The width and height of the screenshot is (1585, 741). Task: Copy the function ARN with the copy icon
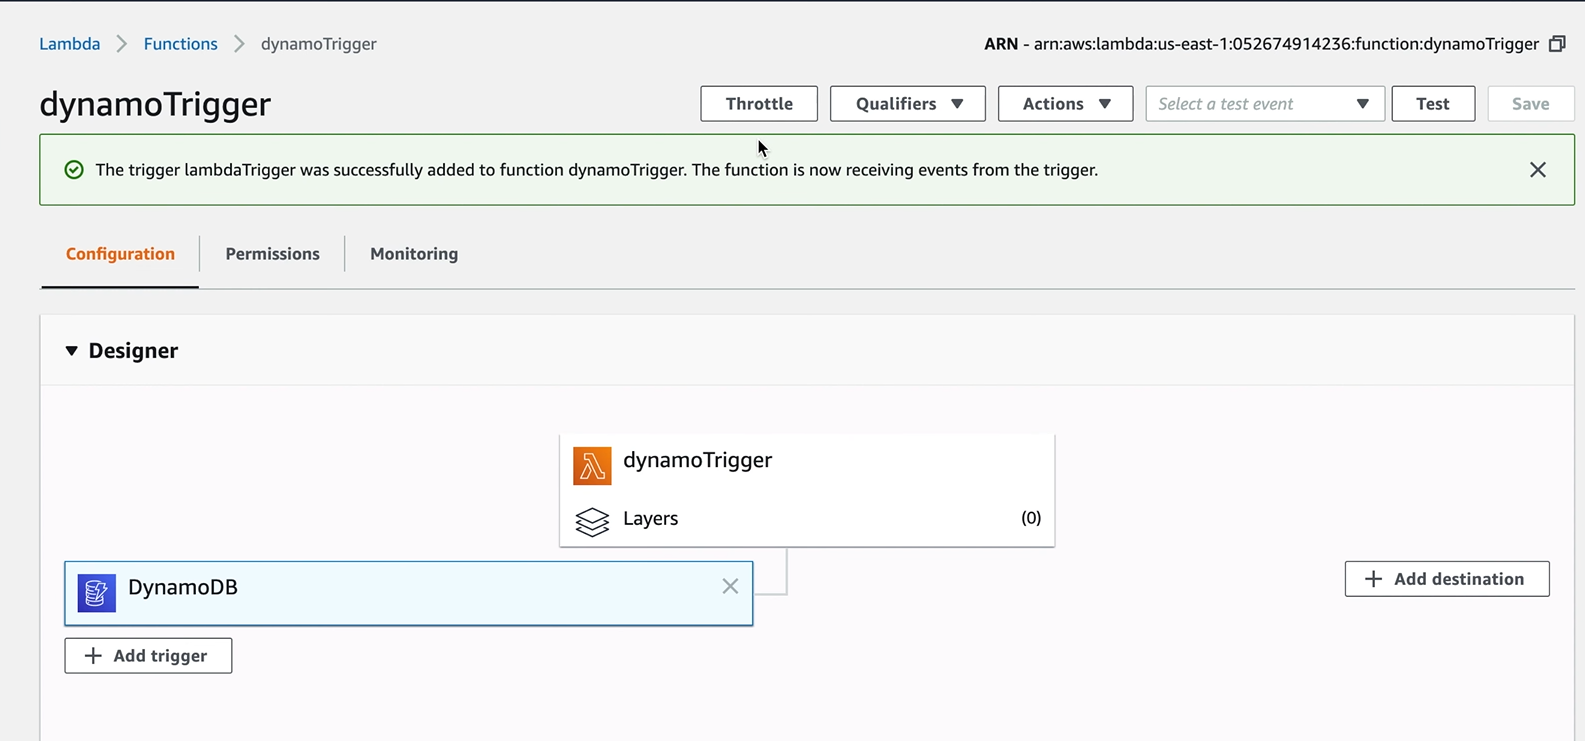(x=1557, y=44)
